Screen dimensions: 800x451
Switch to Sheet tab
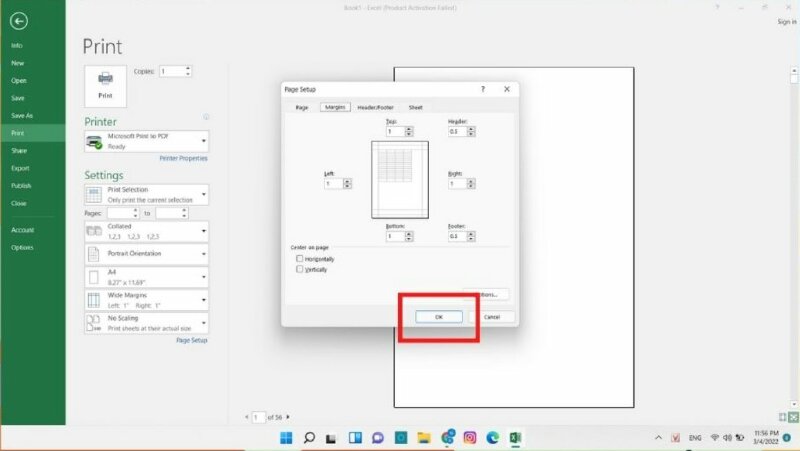pyautogui.click(x=415, y=108)
